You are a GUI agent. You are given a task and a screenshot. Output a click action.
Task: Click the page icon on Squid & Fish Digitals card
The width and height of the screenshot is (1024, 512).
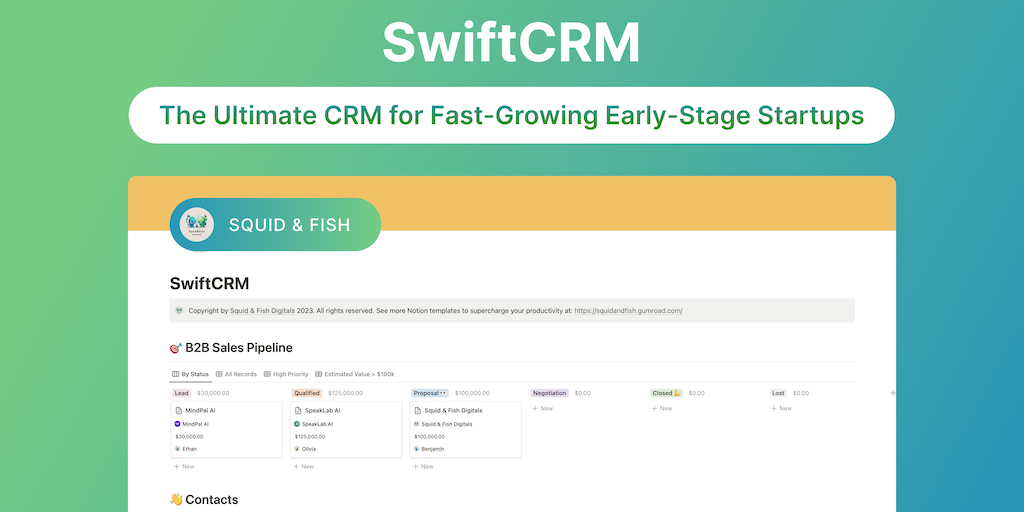tap(417, 411)
